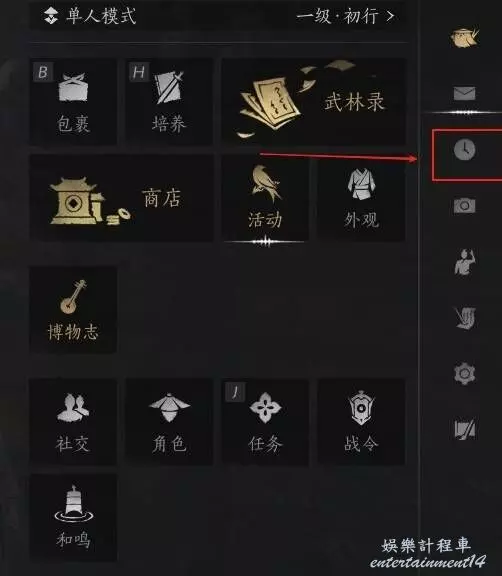The image size is (502, 576).
Task: Open the 包裹 inventory bag tile
Action: click(73, 101)
